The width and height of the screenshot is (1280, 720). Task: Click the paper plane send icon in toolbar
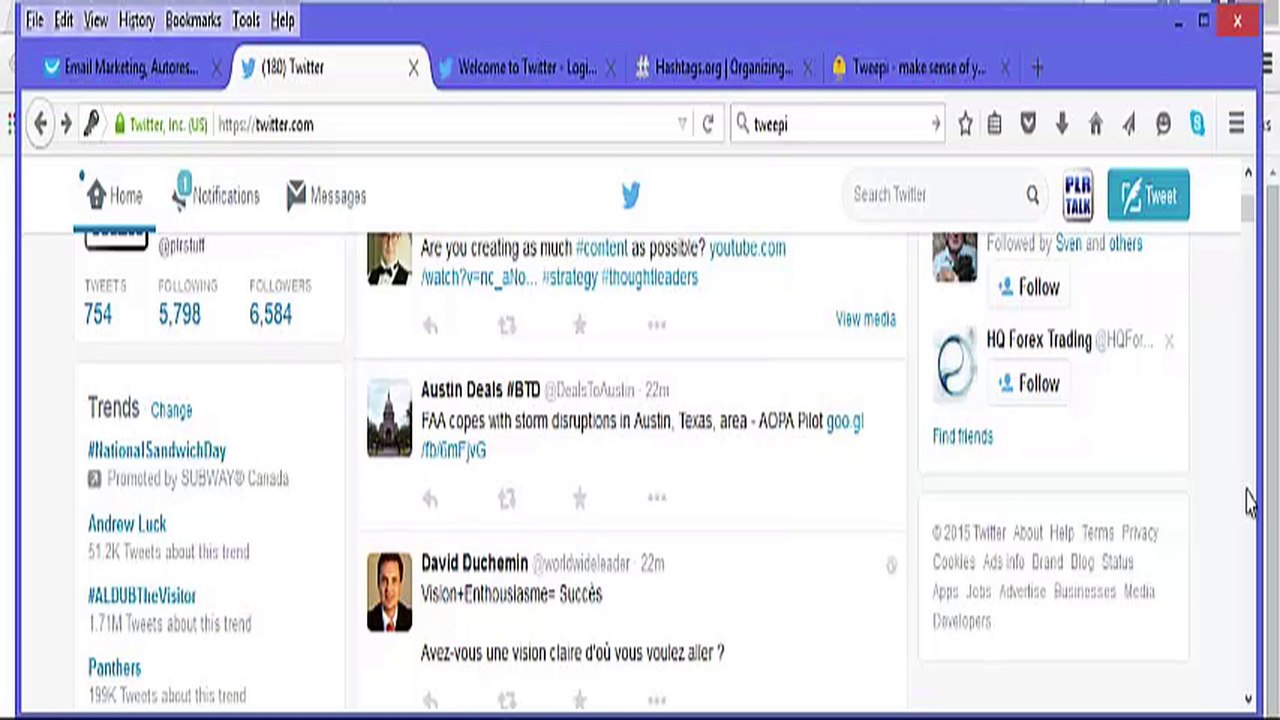1129,124
